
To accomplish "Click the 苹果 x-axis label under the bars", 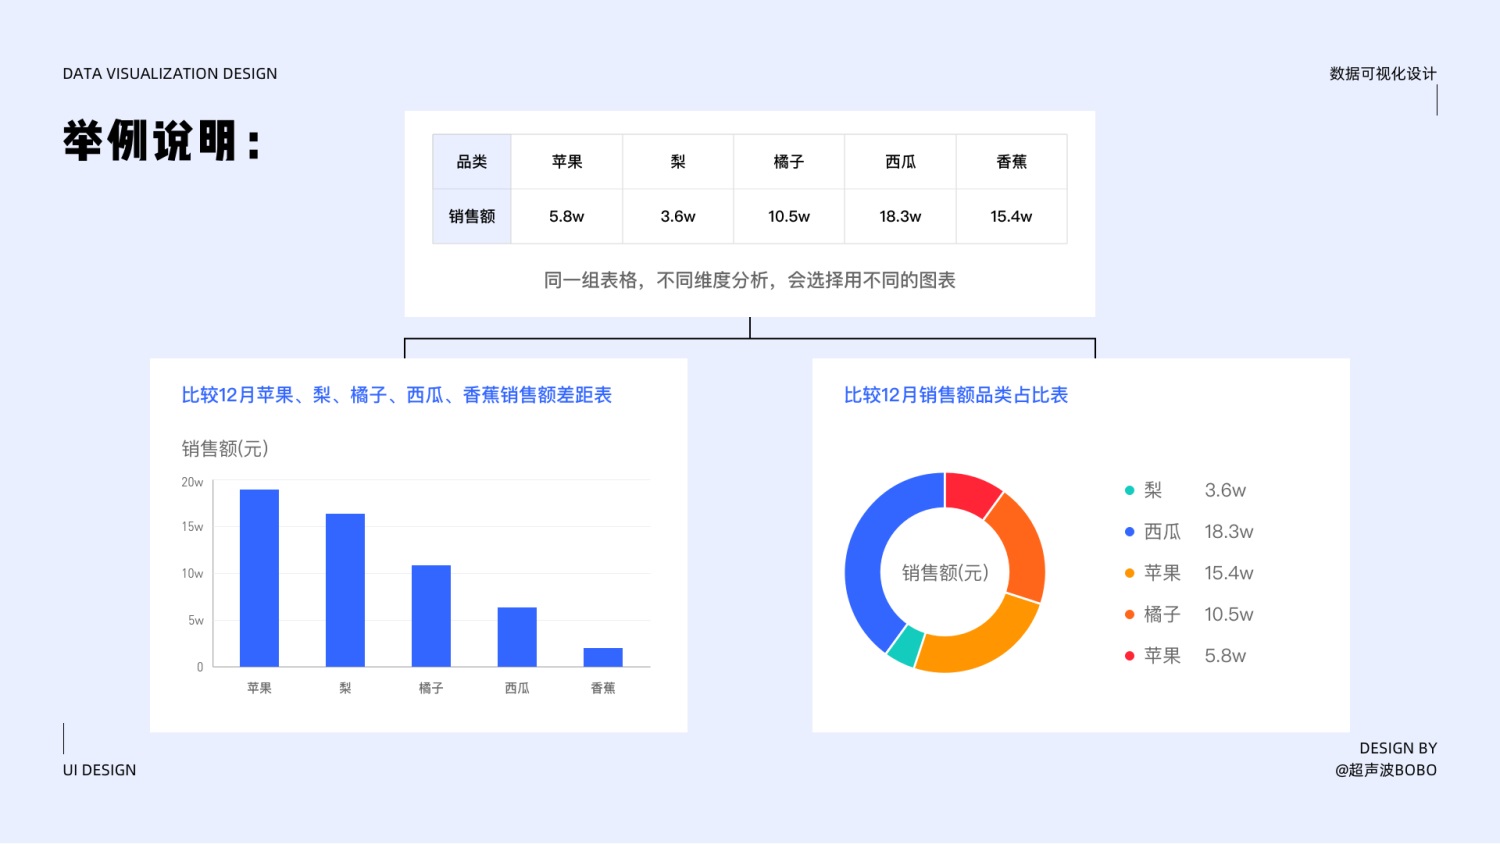I will click(259, 688).
